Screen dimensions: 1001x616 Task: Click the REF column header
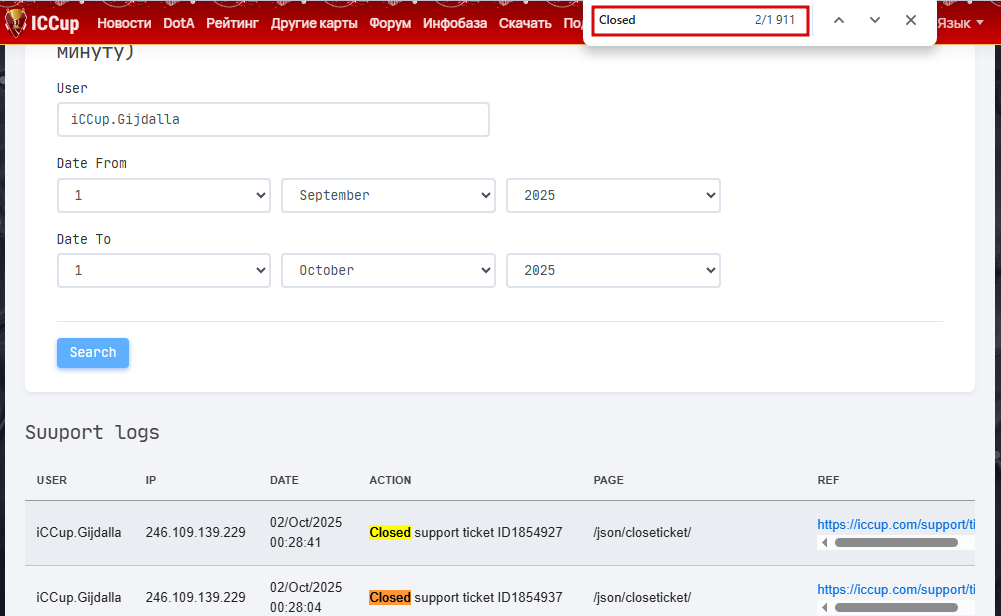pos(828,480)
